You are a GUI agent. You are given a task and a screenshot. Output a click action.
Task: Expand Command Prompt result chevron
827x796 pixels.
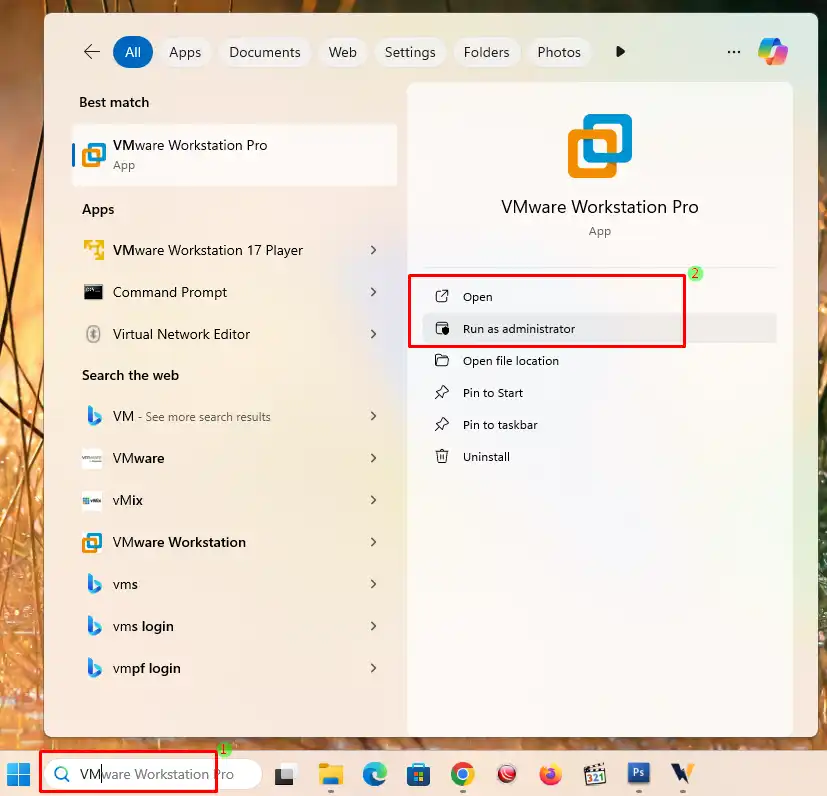[373, 292]
